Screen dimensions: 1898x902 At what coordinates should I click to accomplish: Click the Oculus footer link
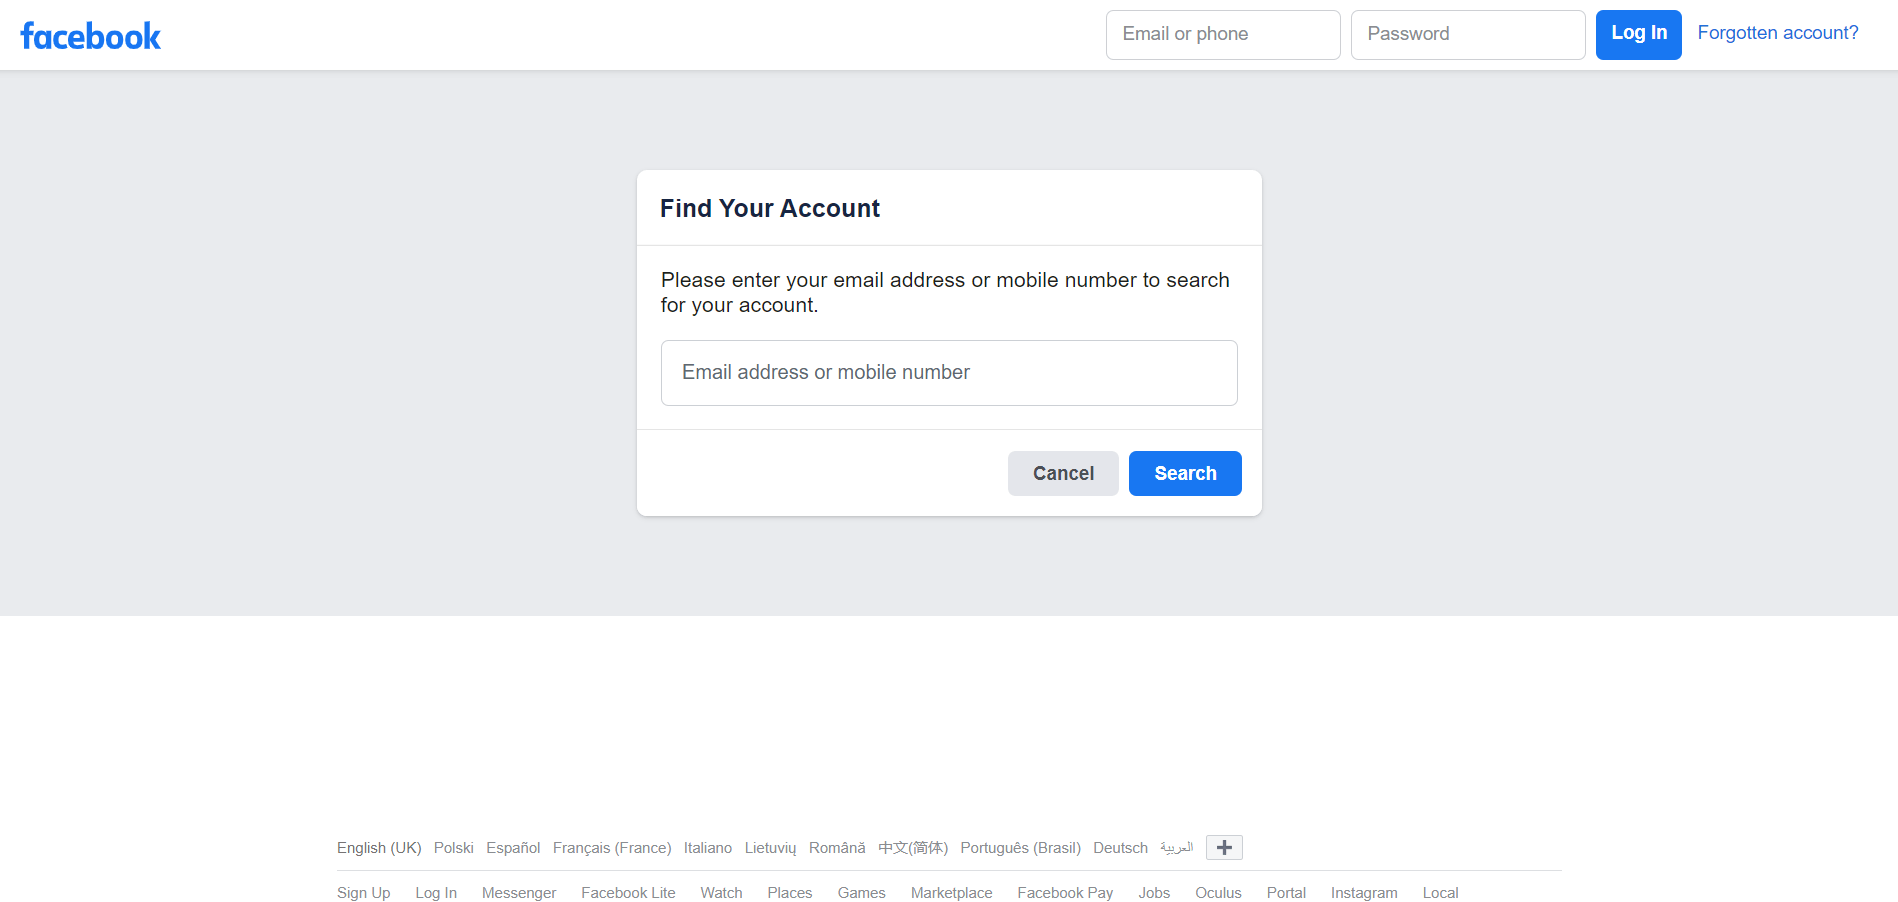pyautogui.click(x=1217, y=893)
